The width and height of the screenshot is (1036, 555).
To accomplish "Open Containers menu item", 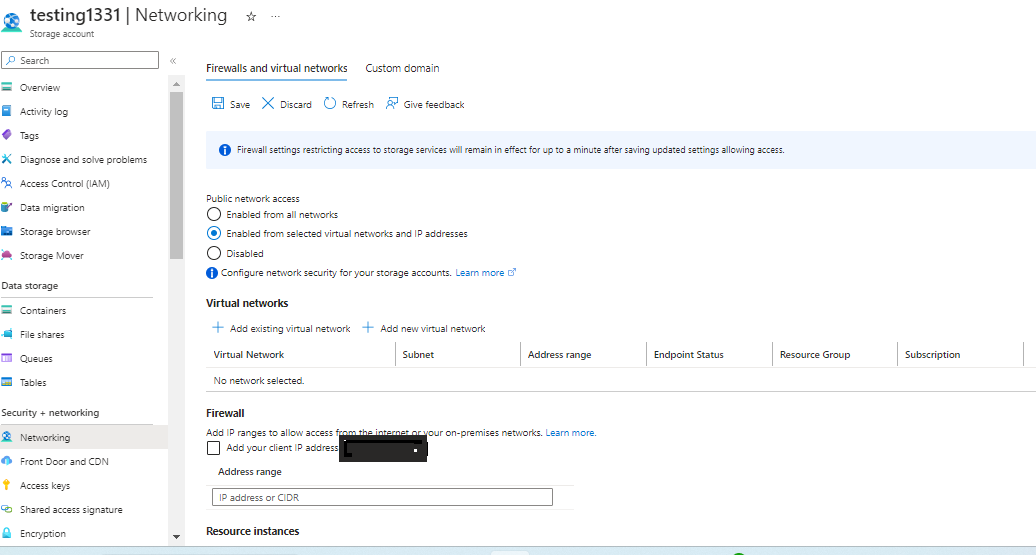I will [x=43, y=311].
